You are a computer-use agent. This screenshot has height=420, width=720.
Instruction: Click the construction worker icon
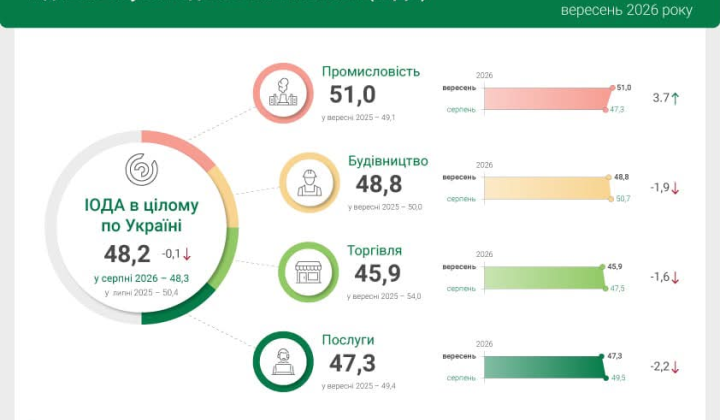(309, 183)
